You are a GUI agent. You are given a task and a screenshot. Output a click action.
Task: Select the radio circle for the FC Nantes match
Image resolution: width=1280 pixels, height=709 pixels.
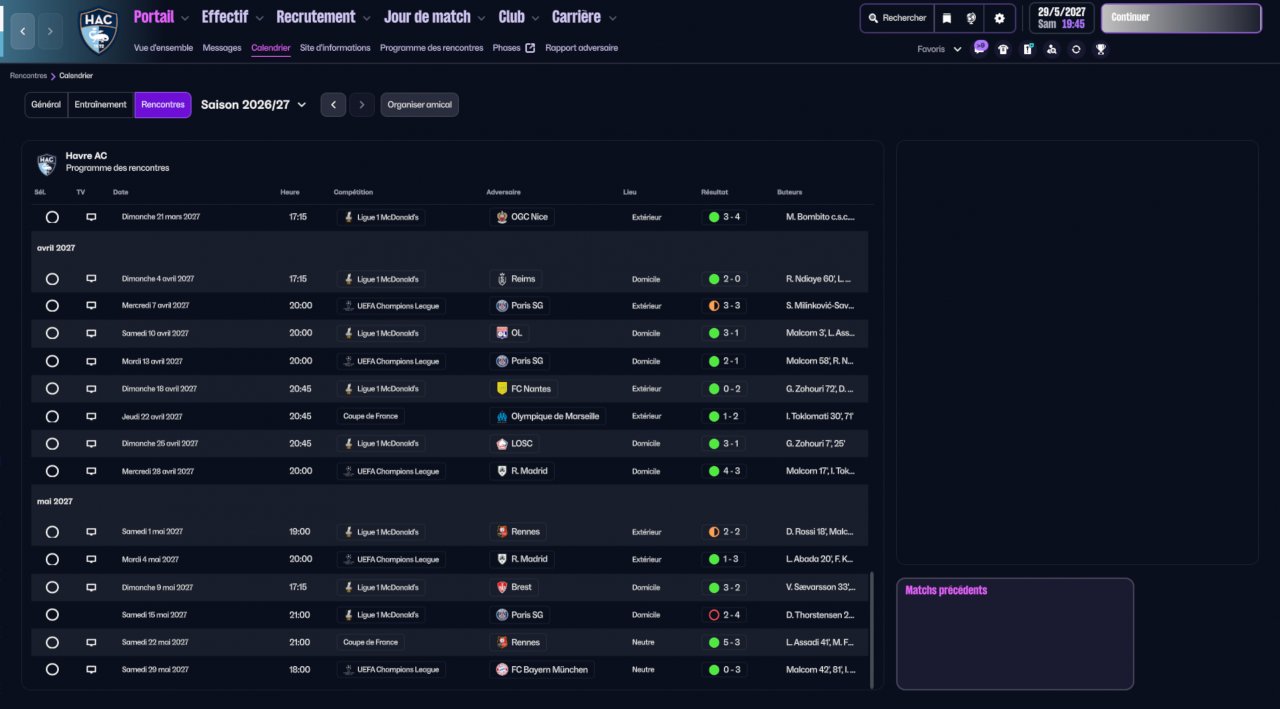[x=52, y=389]
